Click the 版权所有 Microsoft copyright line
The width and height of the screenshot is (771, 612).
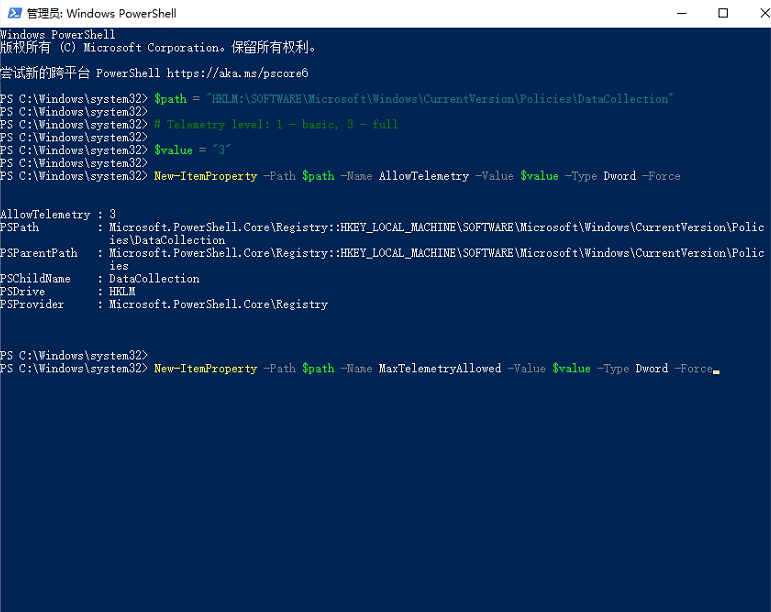pyautogui.click(x=158, y=48)
